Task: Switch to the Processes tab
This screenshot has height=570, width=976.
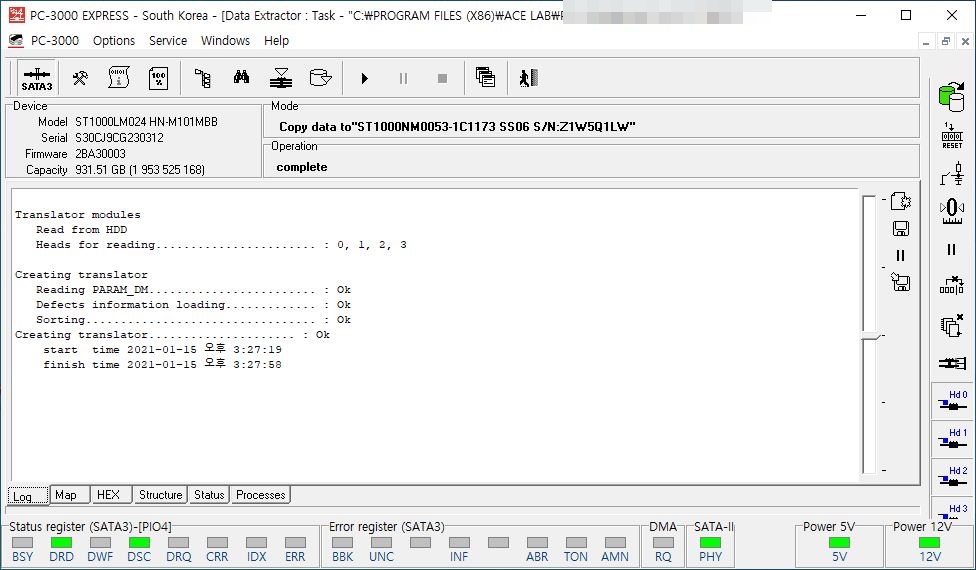Action: pyautogui.click(x=261, y=495)
